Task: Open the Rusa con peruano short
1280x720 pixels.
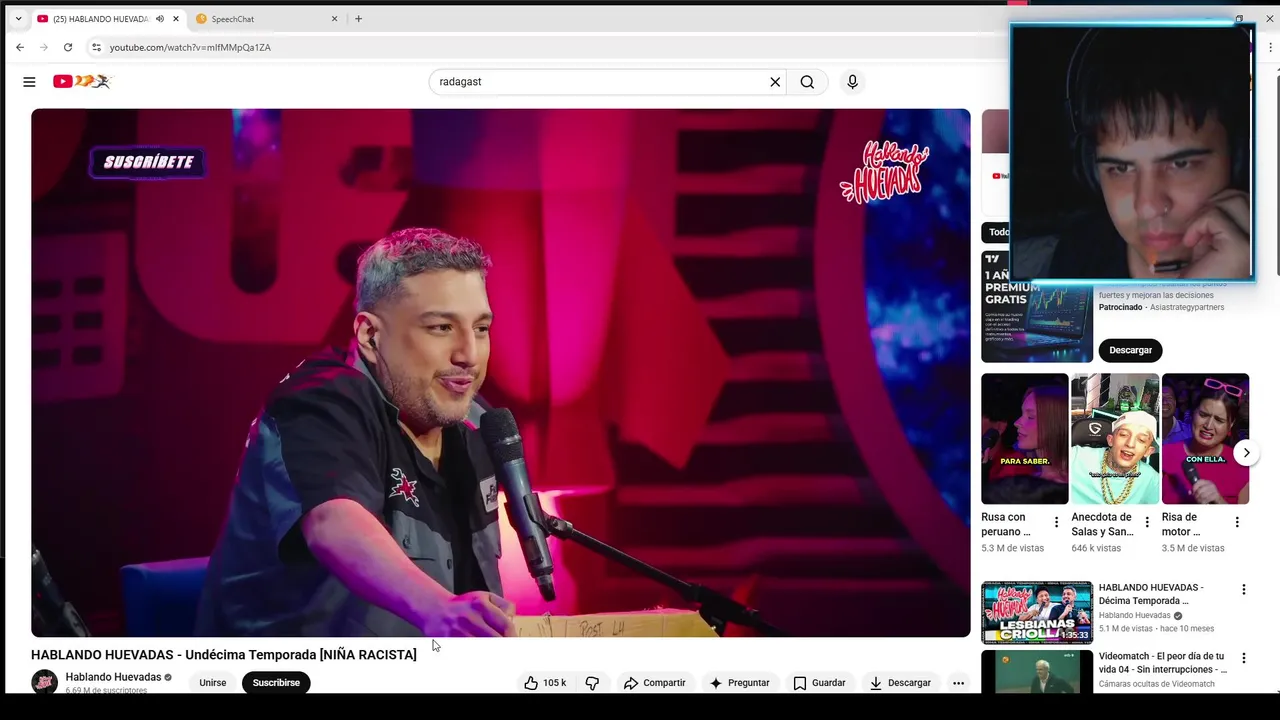Action: [1024, 439]
